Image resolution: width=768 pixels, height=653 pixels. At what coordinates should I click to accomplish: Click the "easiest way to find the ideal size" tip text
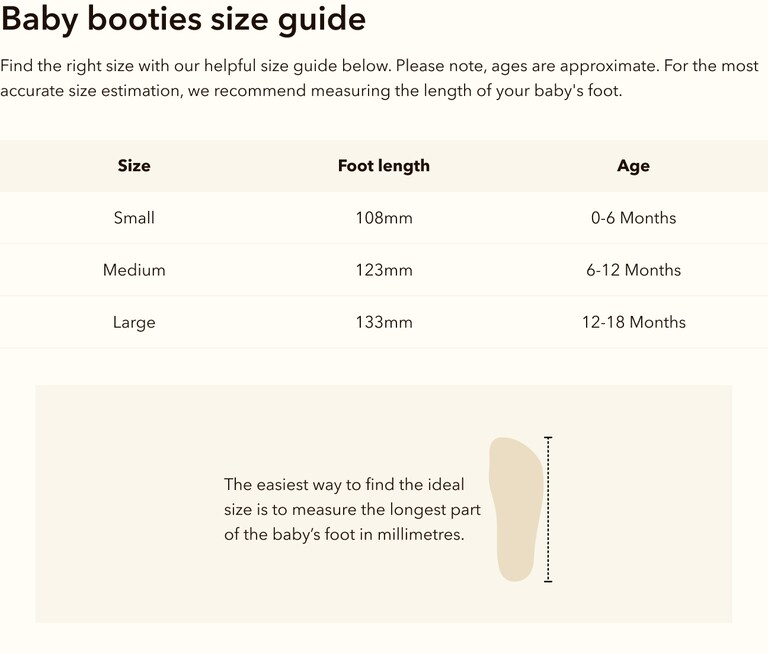pos(352,509)
